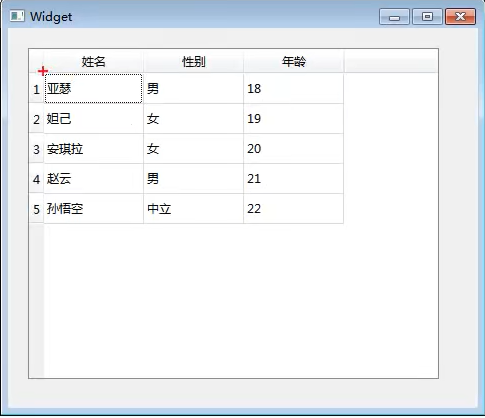The image size is (485, 418).
Task: Select the cell 孙悟空
Action: tap(94, 209)
